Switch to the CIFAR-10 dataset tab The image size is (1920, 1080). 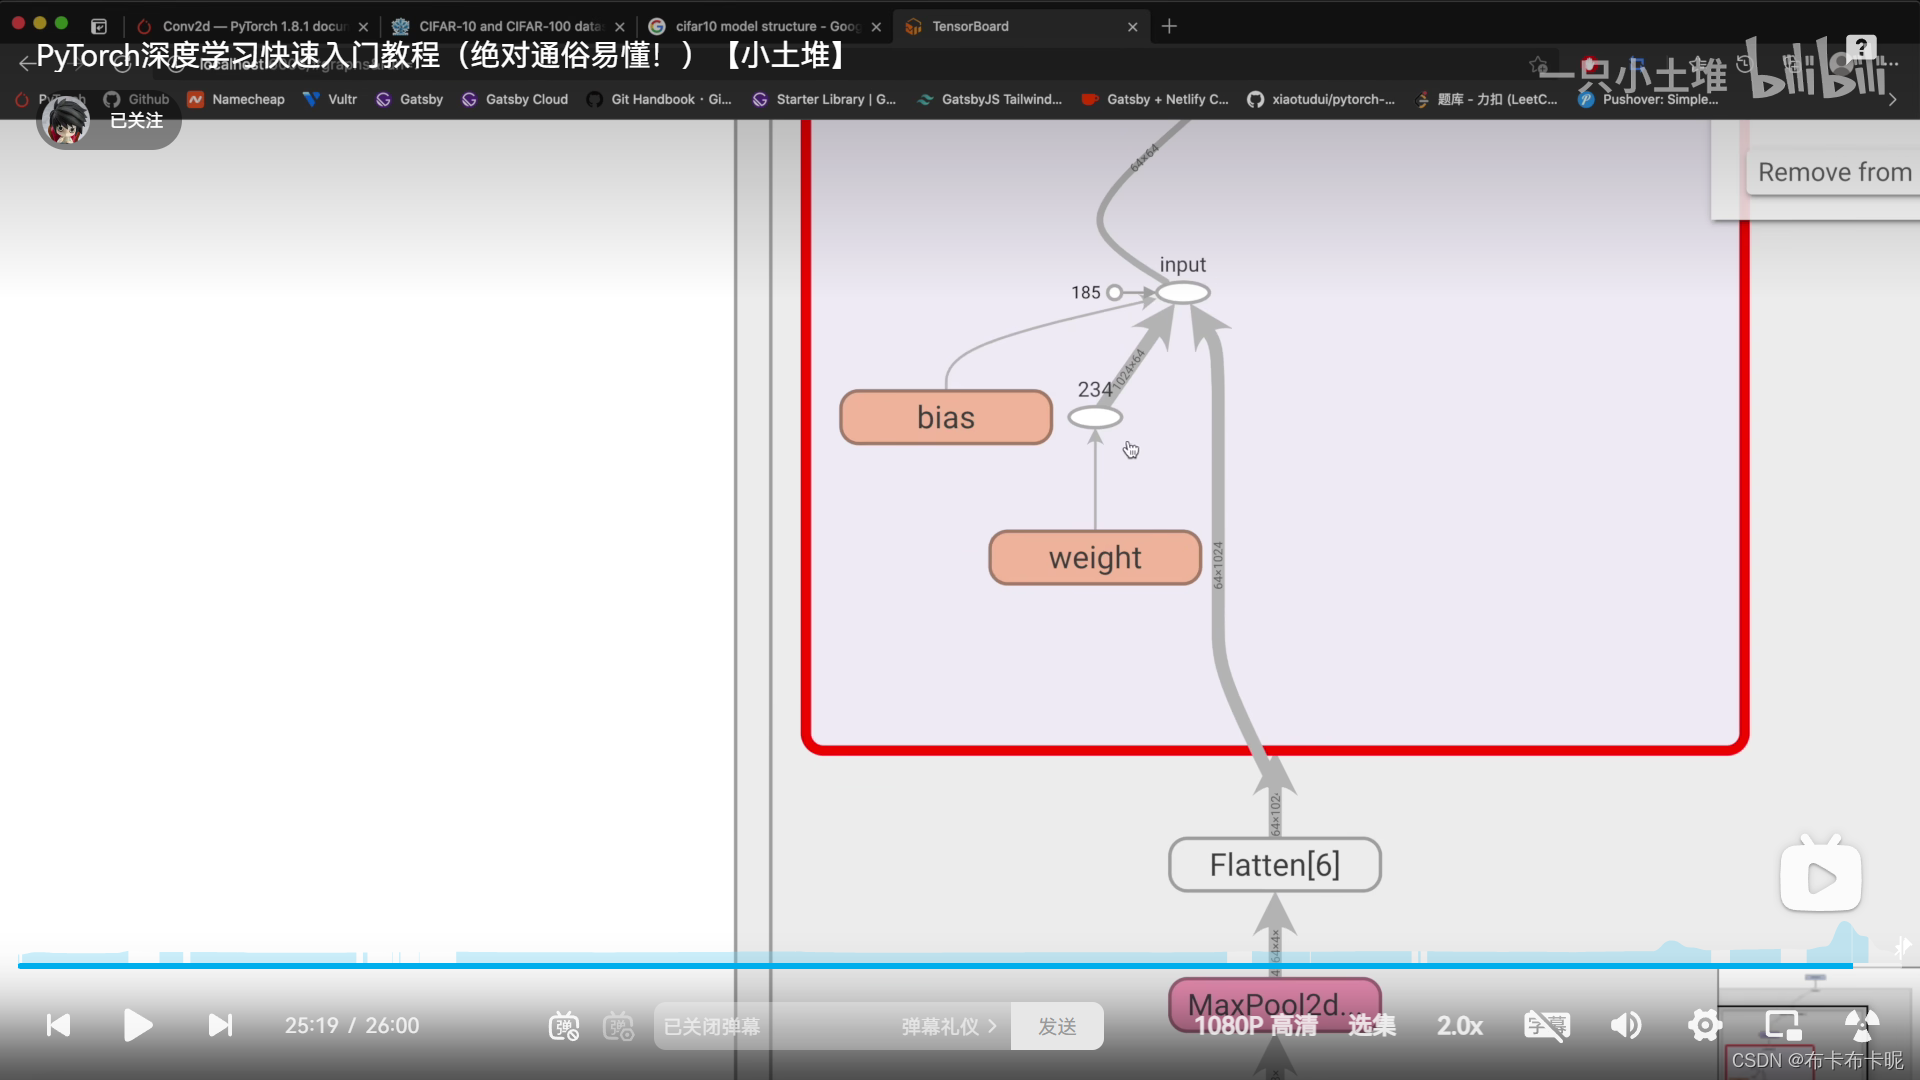510,26
